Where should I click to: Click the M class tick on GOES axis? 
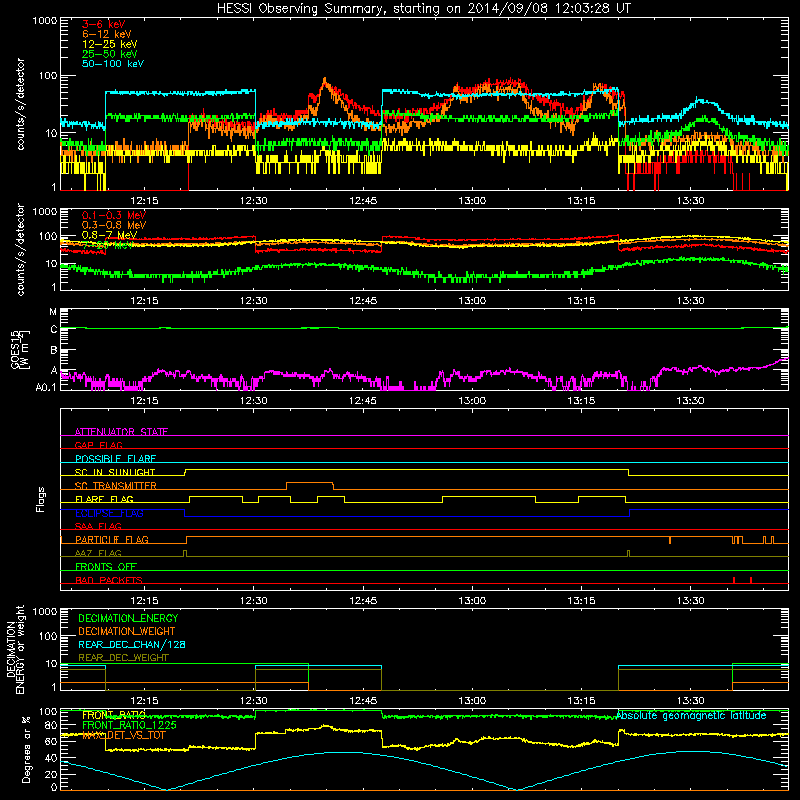coord(53,312)
